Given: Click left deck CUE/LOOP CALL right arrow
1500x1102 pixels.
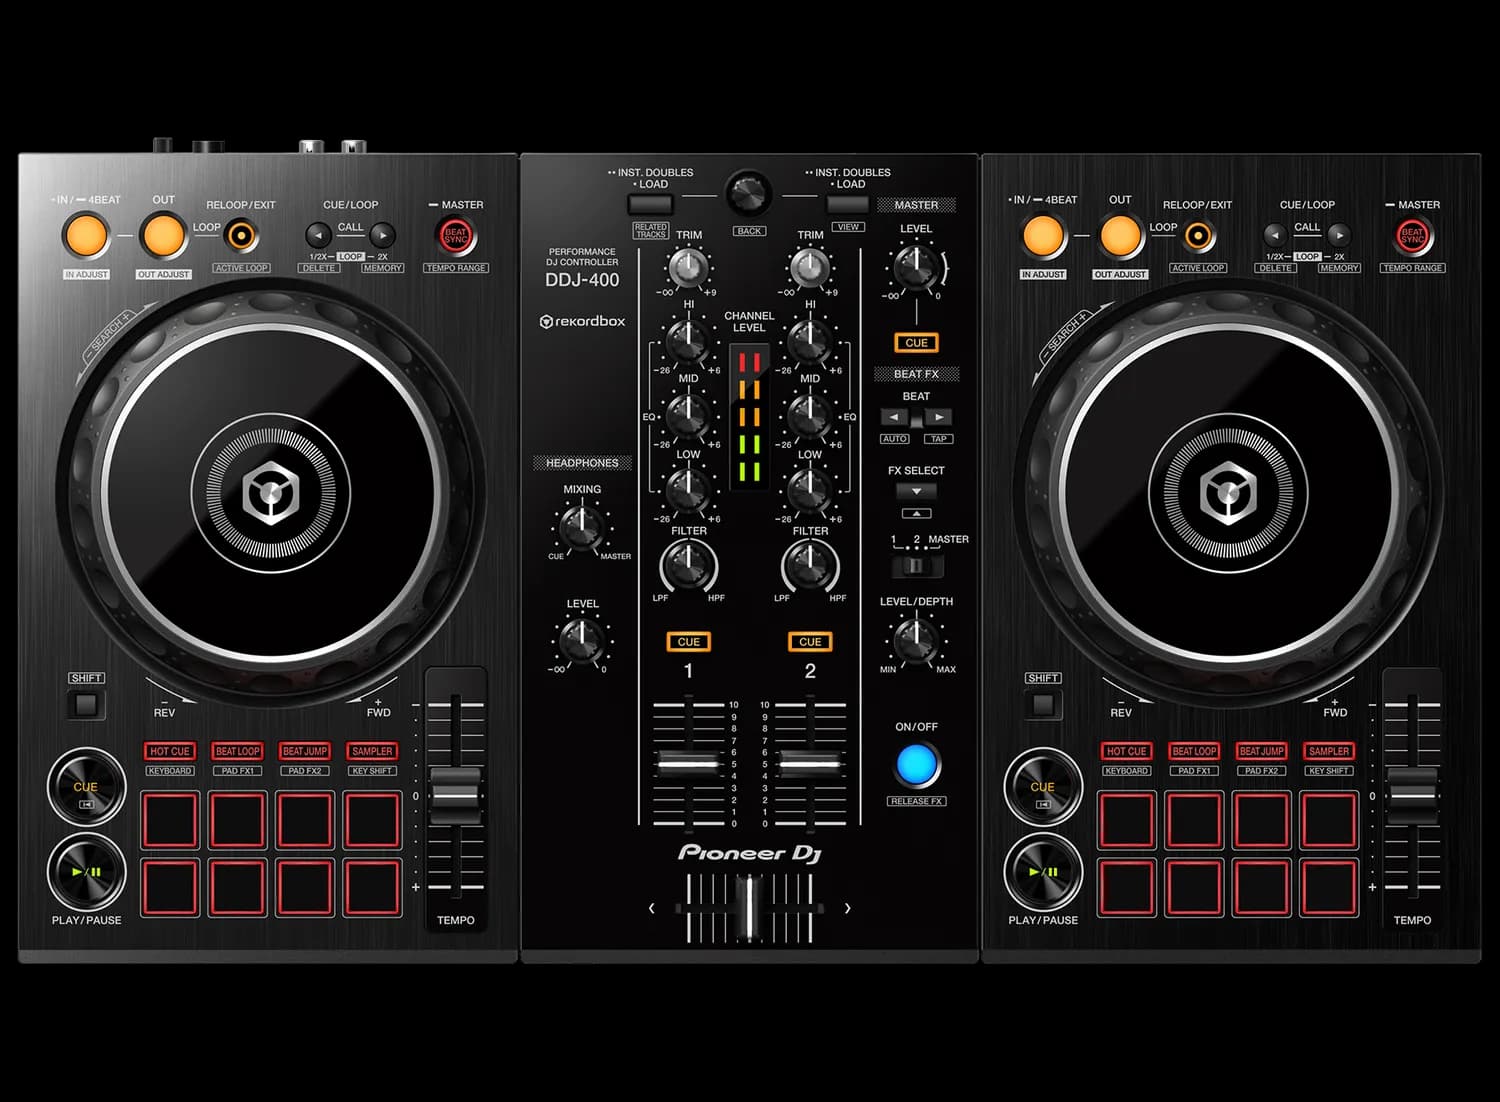Looking at the screenshot, I should pos(382,235).
